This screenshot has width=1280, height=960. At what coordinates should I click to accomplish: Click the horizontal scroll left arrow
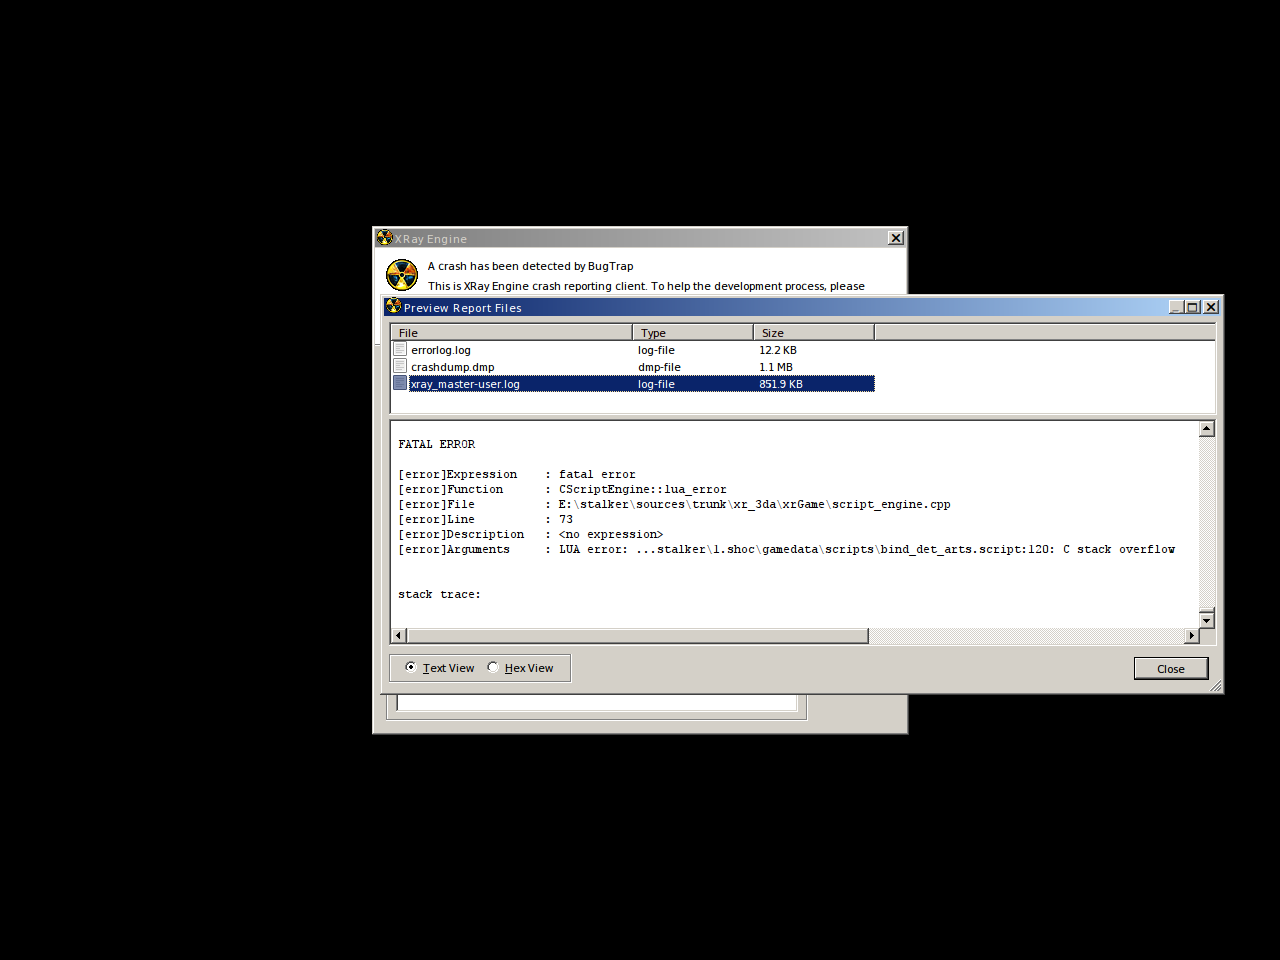(399, 636)
